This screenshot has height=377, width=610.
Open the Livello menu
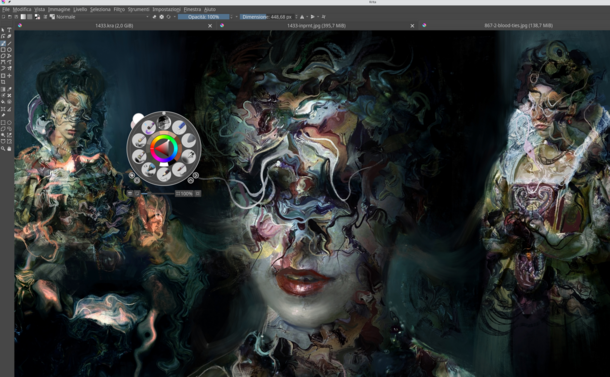(80, 9)
